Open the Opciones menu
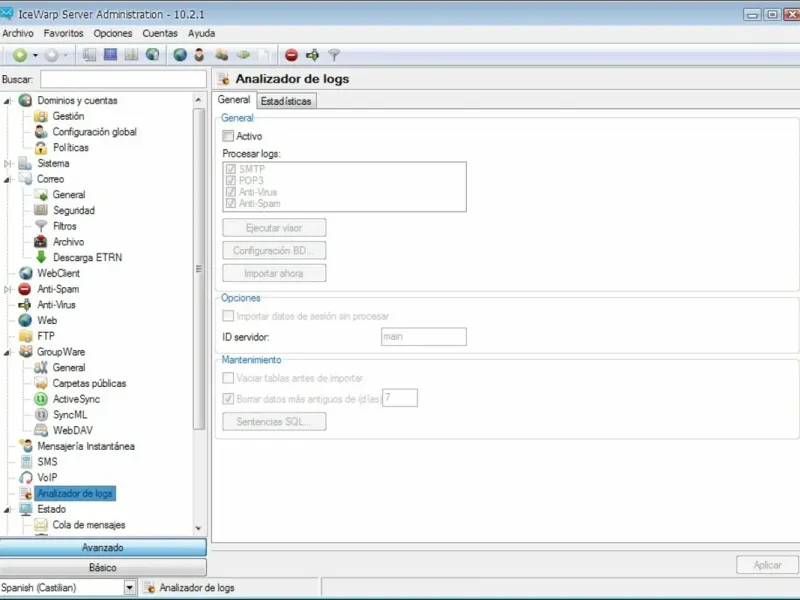 [x=113, y=33]
